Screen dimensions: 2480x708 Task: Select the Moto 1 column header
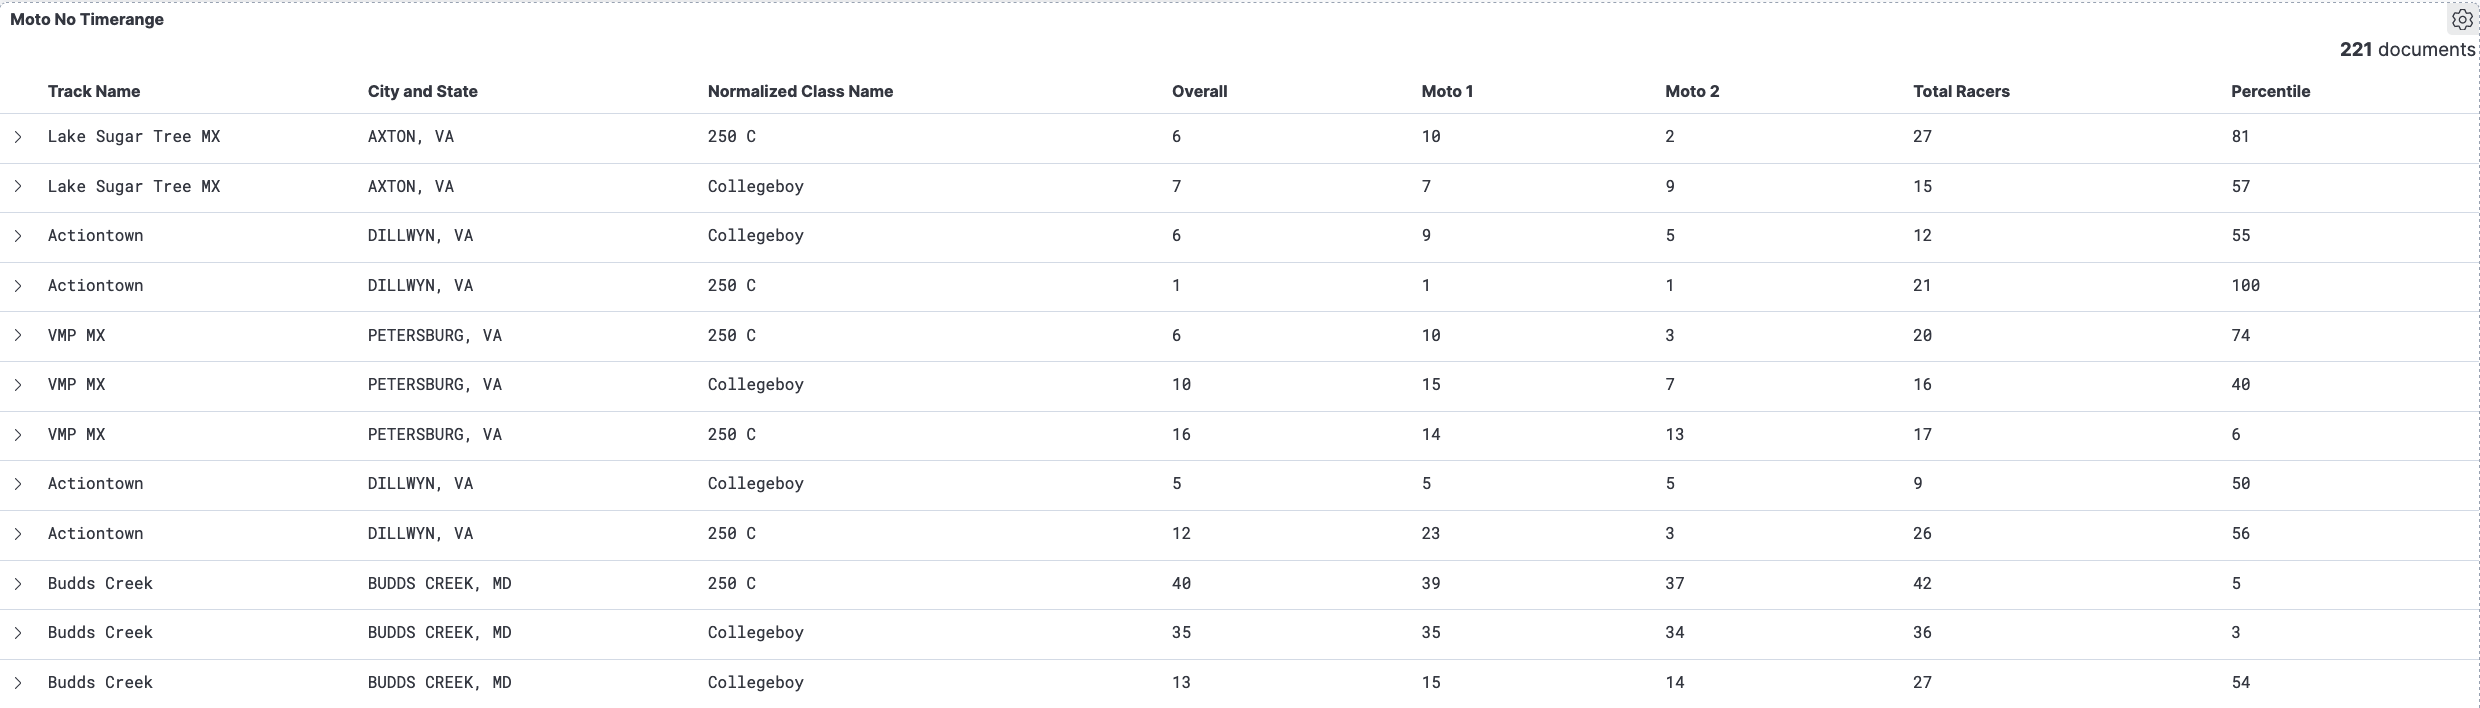(1447, 91)
